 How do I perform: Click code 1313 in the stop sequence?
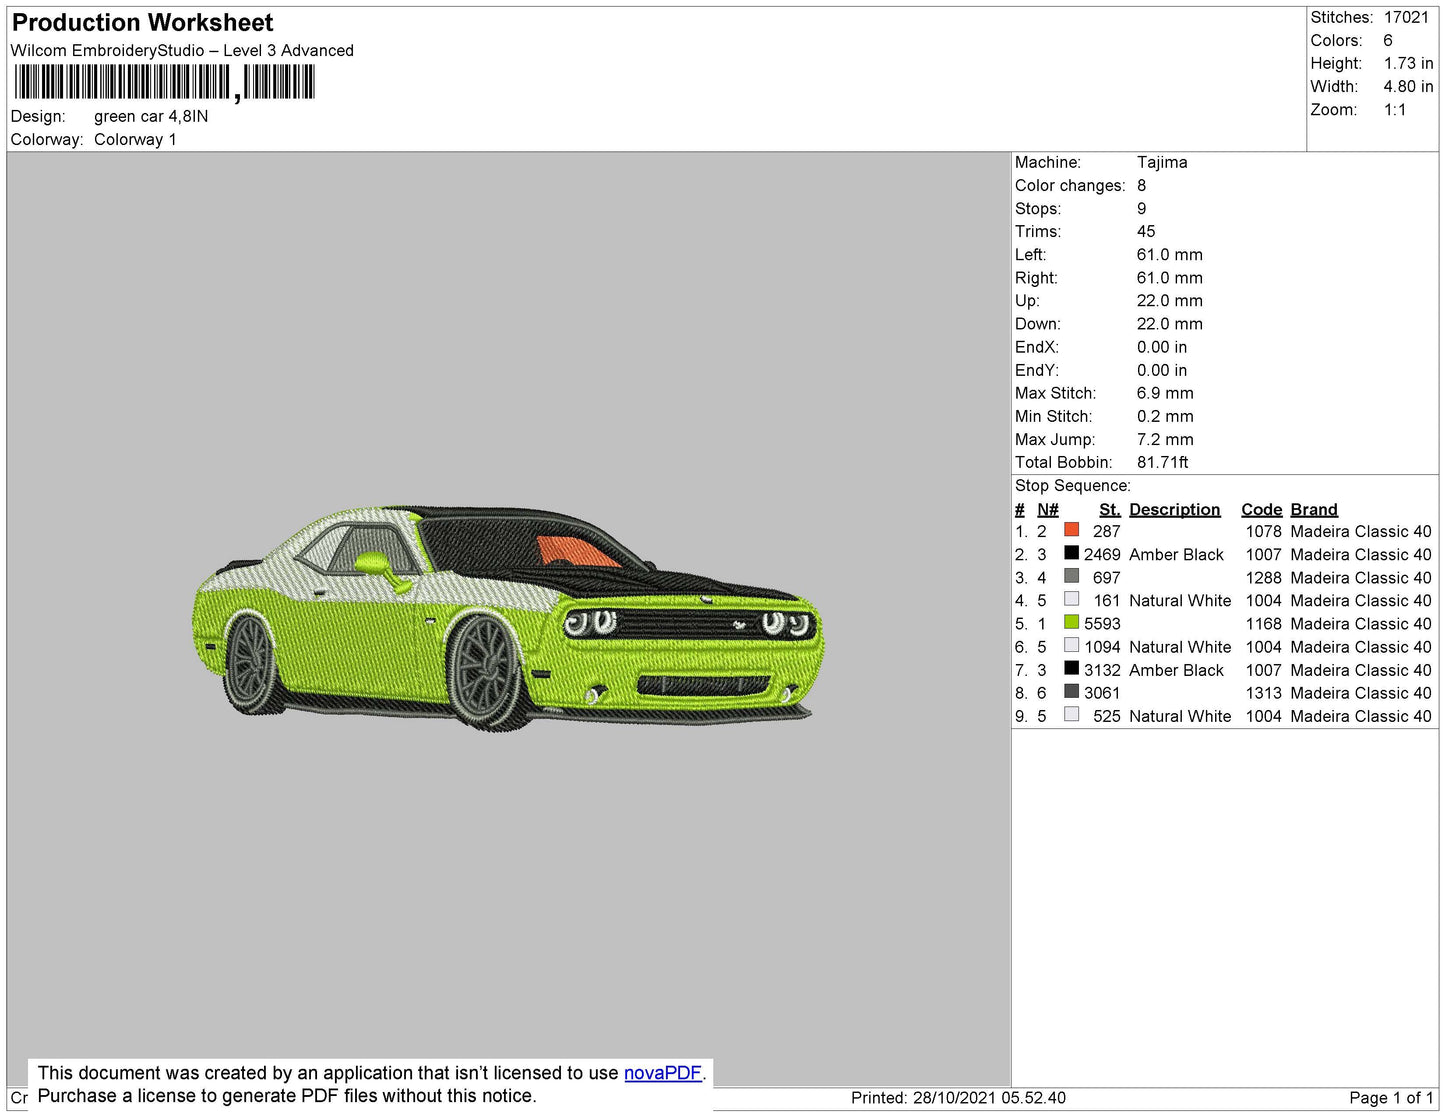1263,692
